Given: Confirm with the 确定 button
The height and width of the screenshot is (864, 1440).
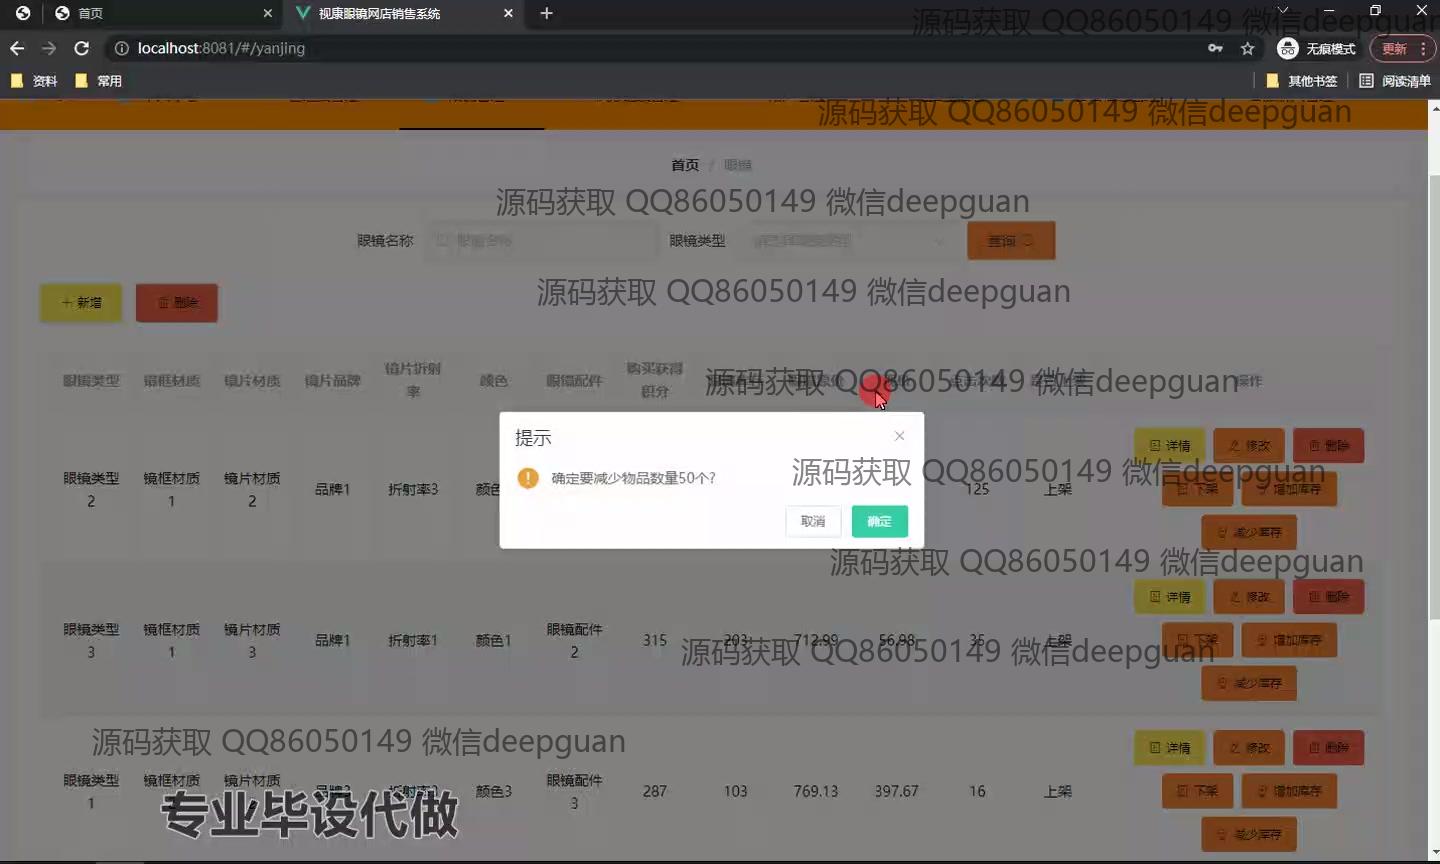Looking at the screenshot, I should (x=879, y=521).
